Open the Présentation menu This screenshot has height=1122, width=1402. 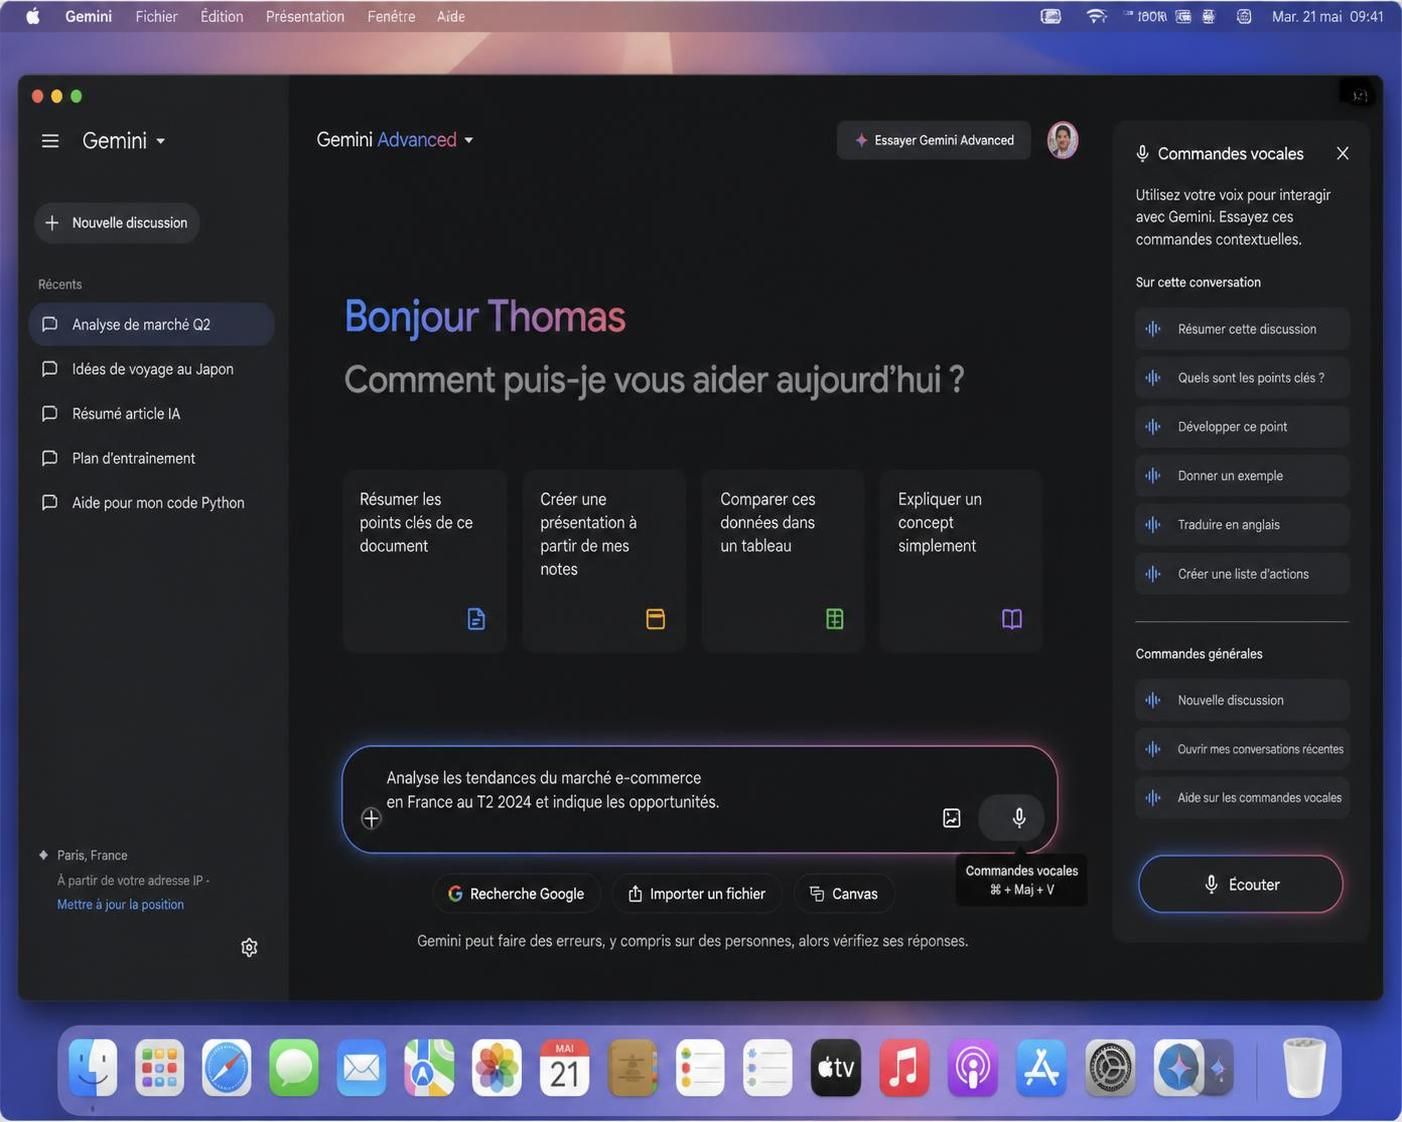click(305, 16)
